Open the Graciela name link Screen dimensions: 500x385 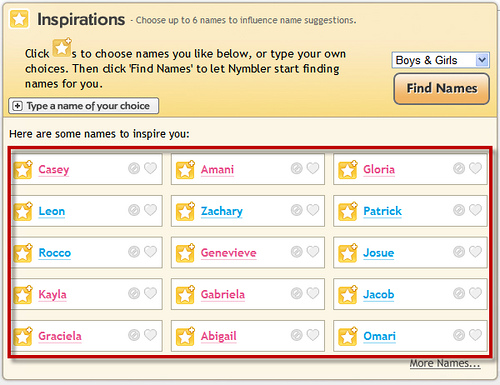60,336
